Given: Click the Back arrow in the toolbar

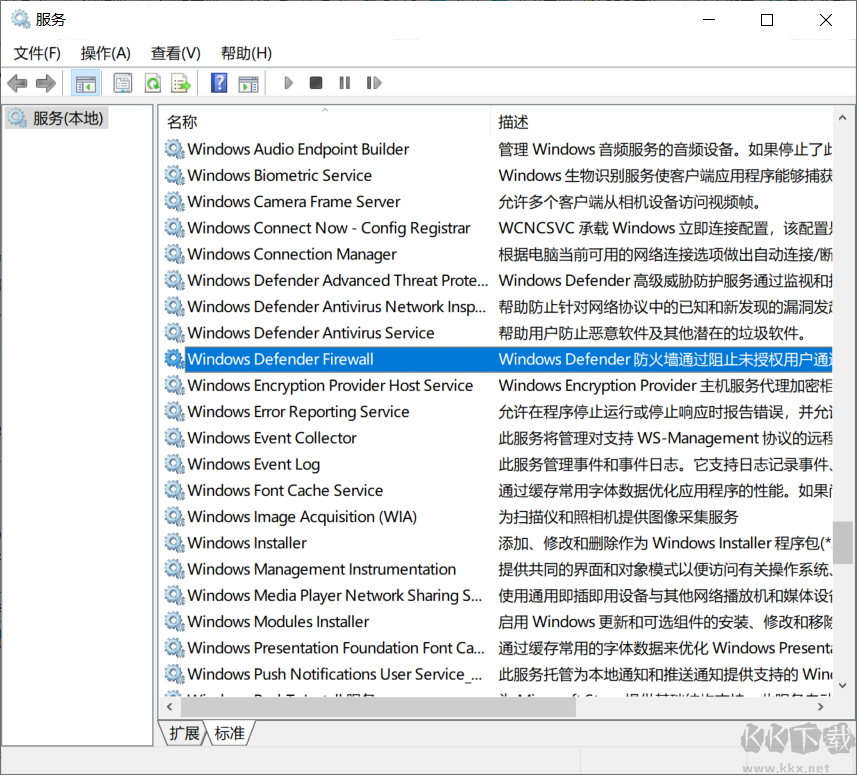Looking at the screenshot, I should 17,83.
